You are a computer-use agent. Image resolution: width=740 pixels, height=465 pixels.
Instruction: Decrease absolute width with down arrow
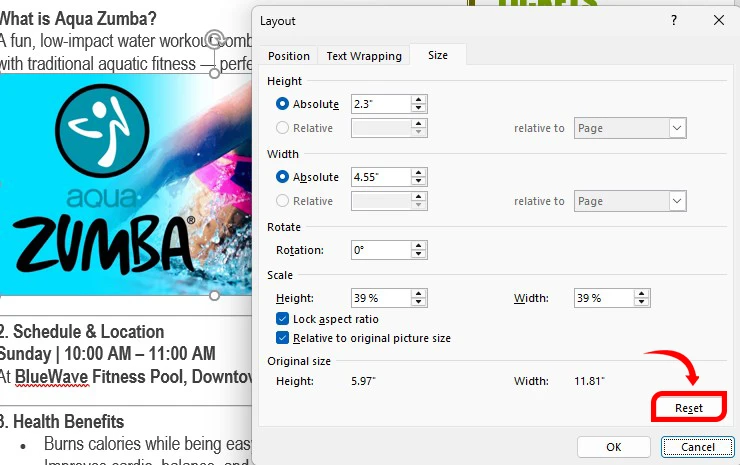[419, 182]
